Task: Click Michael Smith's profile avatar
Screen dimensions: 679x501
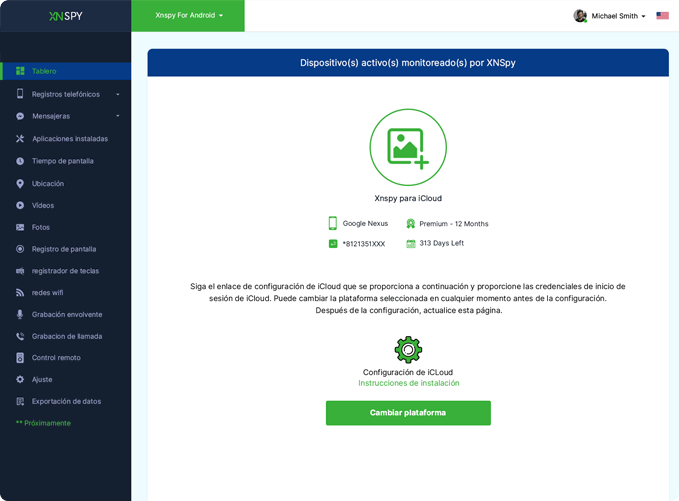Action: point(580,16)
